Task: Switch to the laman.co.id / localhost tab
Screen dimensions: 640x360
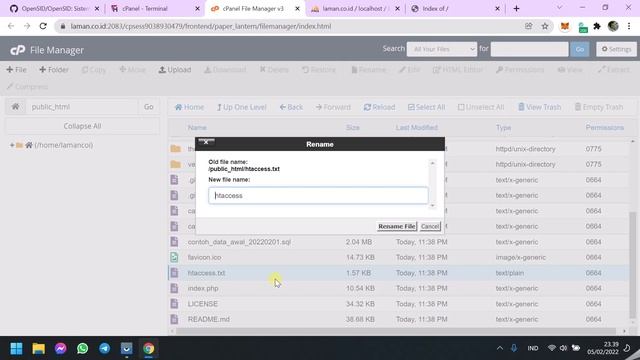Action: tap(355, 8)
